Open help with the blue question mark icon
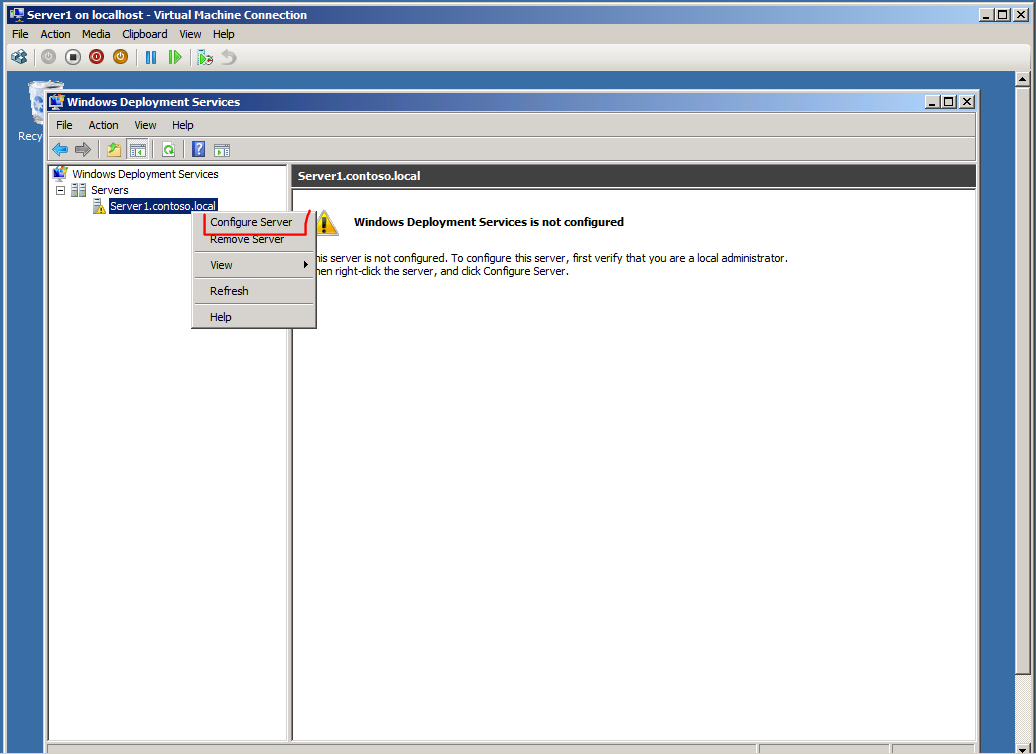1036x754 pixels. (198, 150)
